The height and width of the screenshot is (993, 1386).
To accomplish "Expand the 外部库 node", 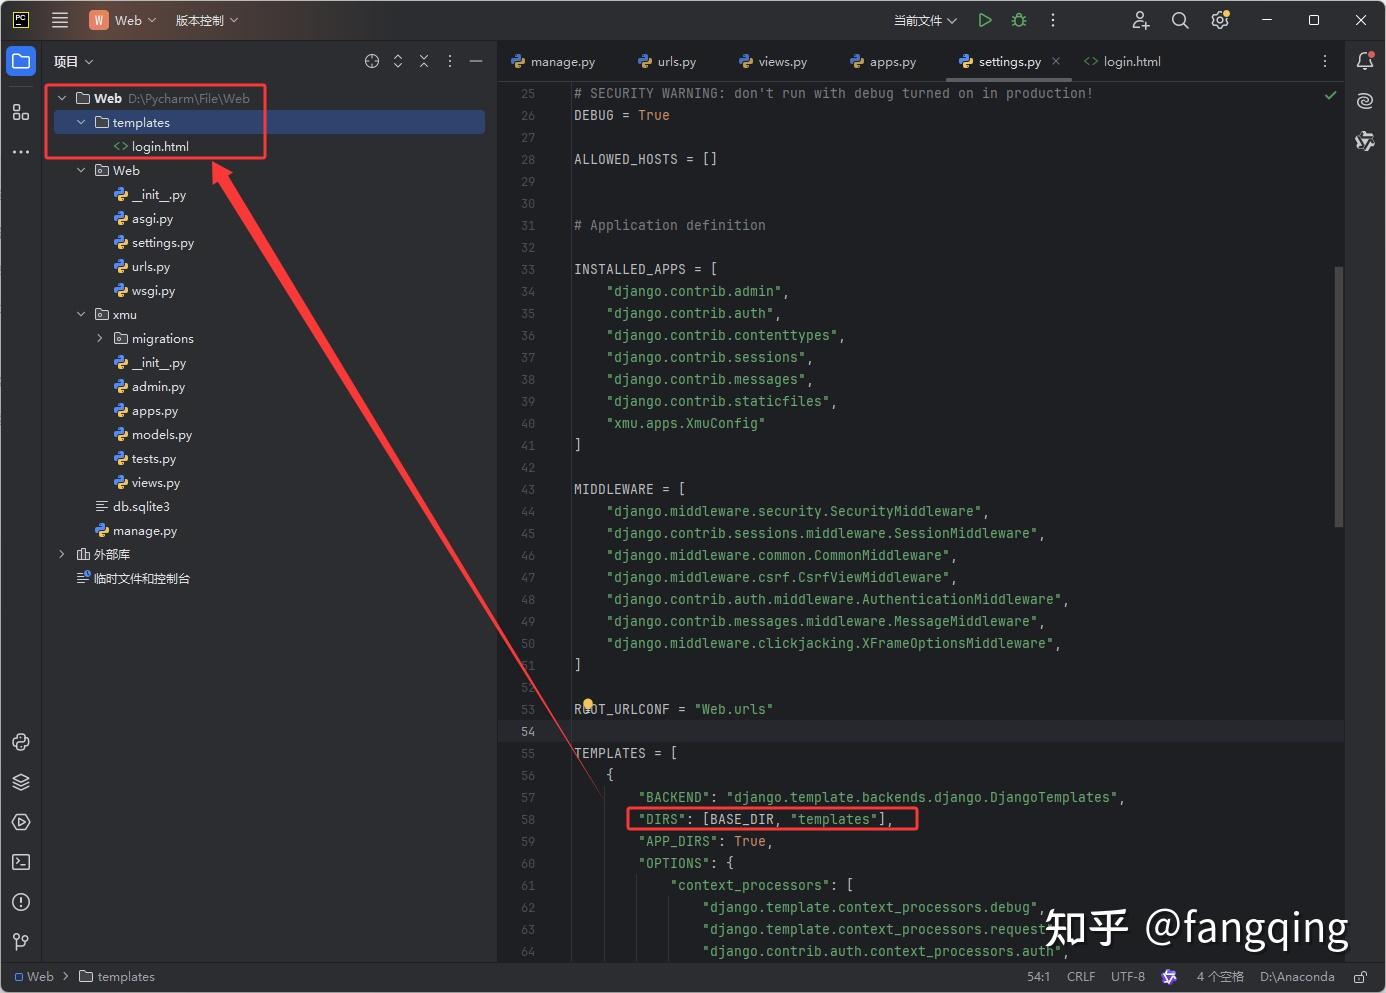I will pyautogui.click(x=62, y=554).
